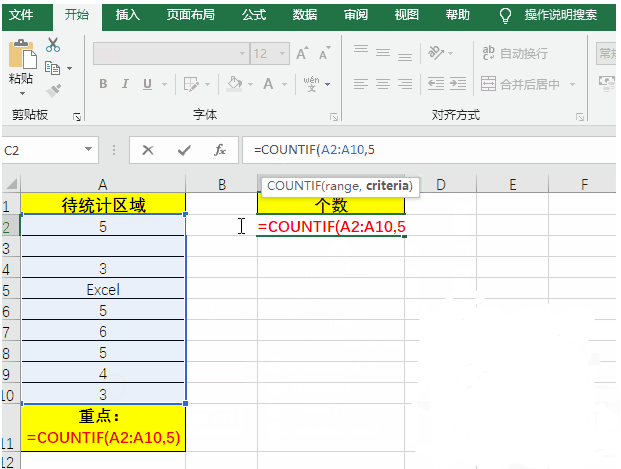Expand the Name Box C2 dropdown
The width and height of the screenshot is (621, 469).
[x=88, y=149]
